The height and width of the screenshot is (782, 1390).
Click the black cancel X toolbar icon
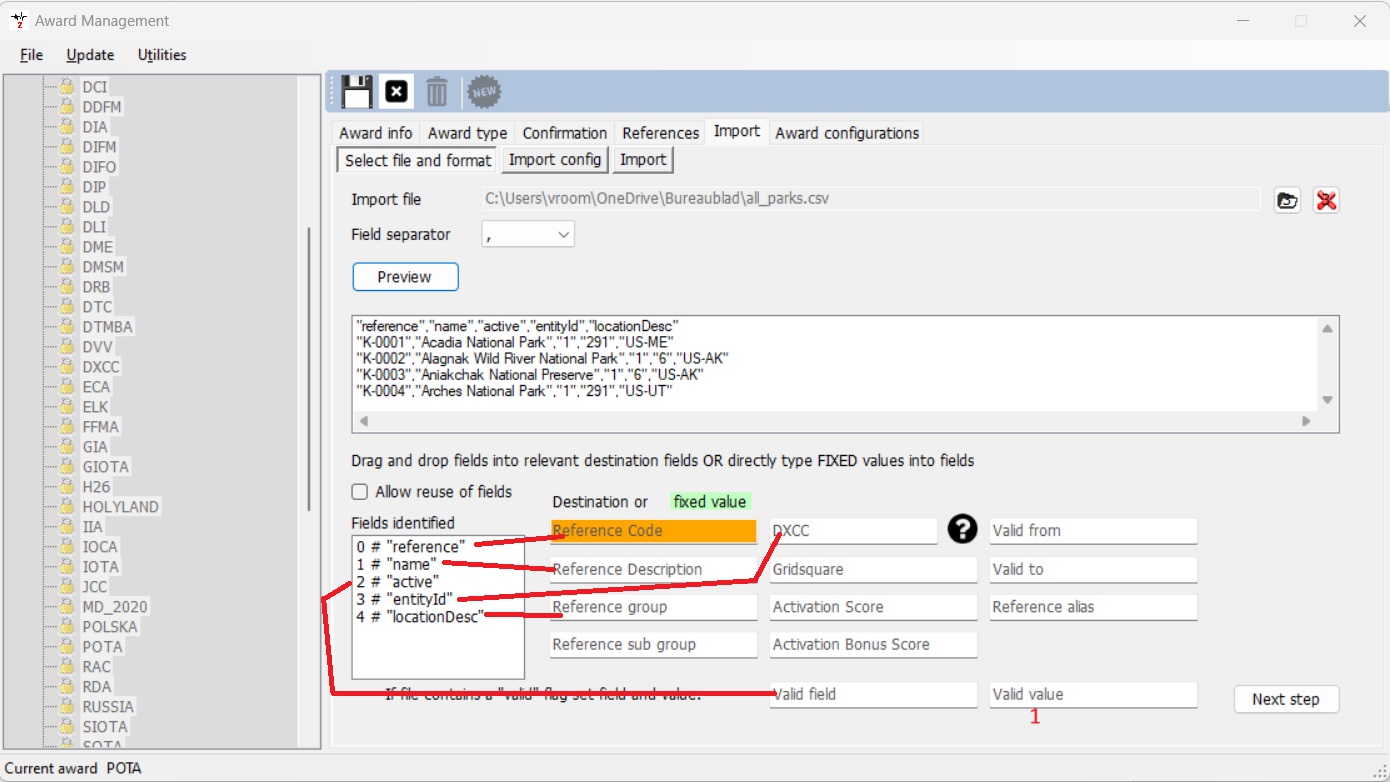click(397, 92)
